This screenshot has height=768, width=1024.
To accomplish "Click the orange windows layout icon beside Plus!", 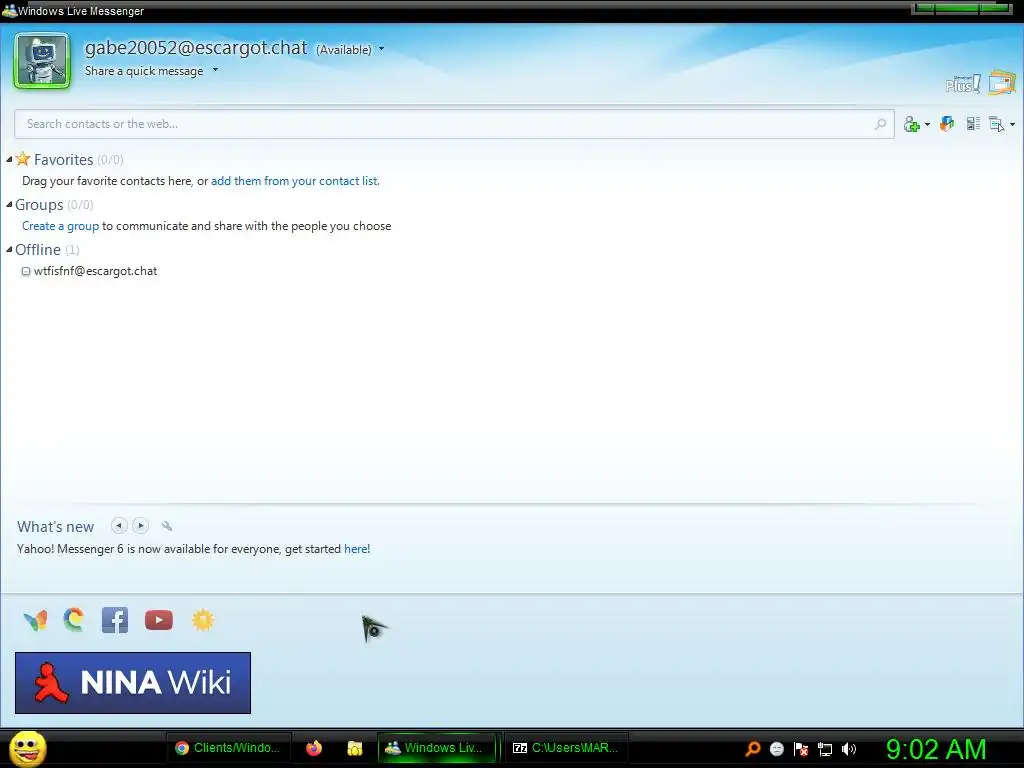I will [1002, 82].
